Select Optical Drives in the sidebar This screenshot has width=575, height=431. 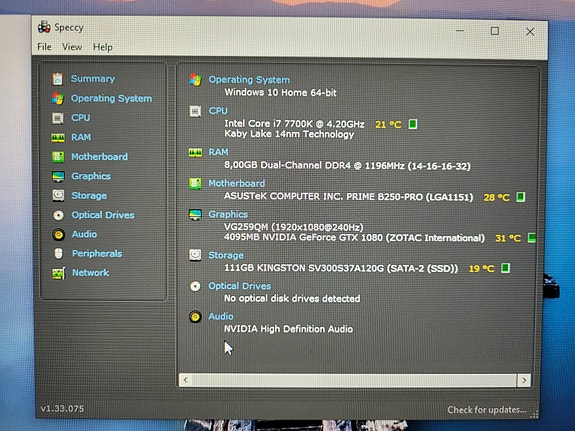[103, 215]
